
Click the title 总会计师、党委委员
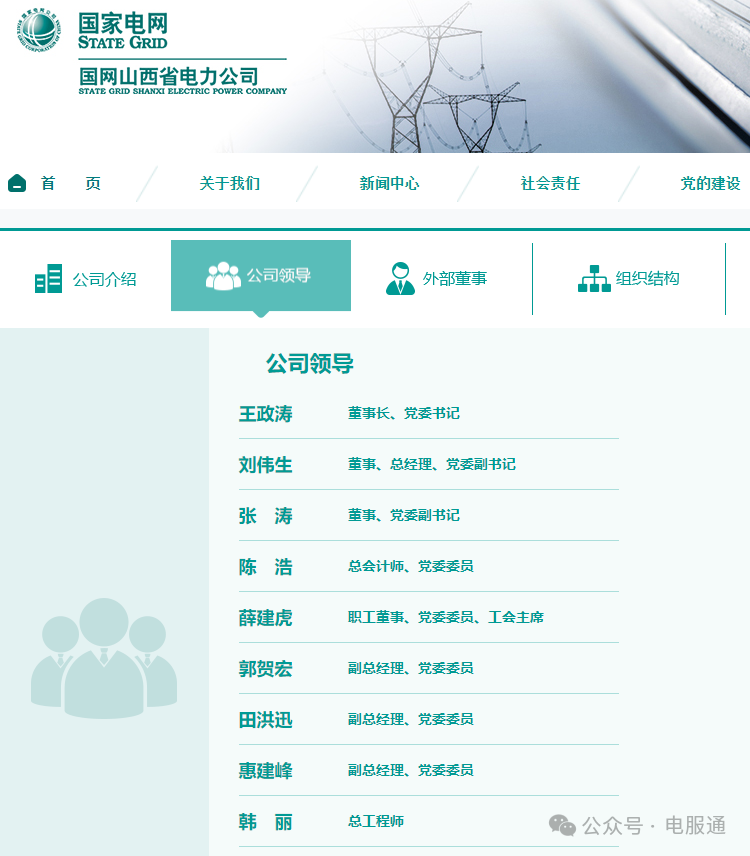tap(410, 566)
